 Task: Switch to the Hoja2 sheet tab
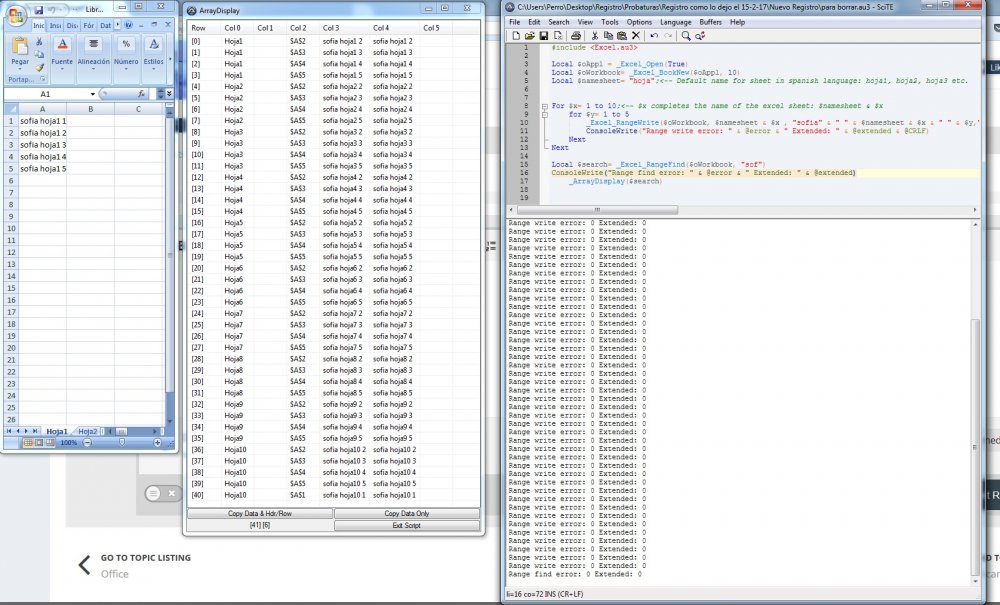tap(87, 431)
